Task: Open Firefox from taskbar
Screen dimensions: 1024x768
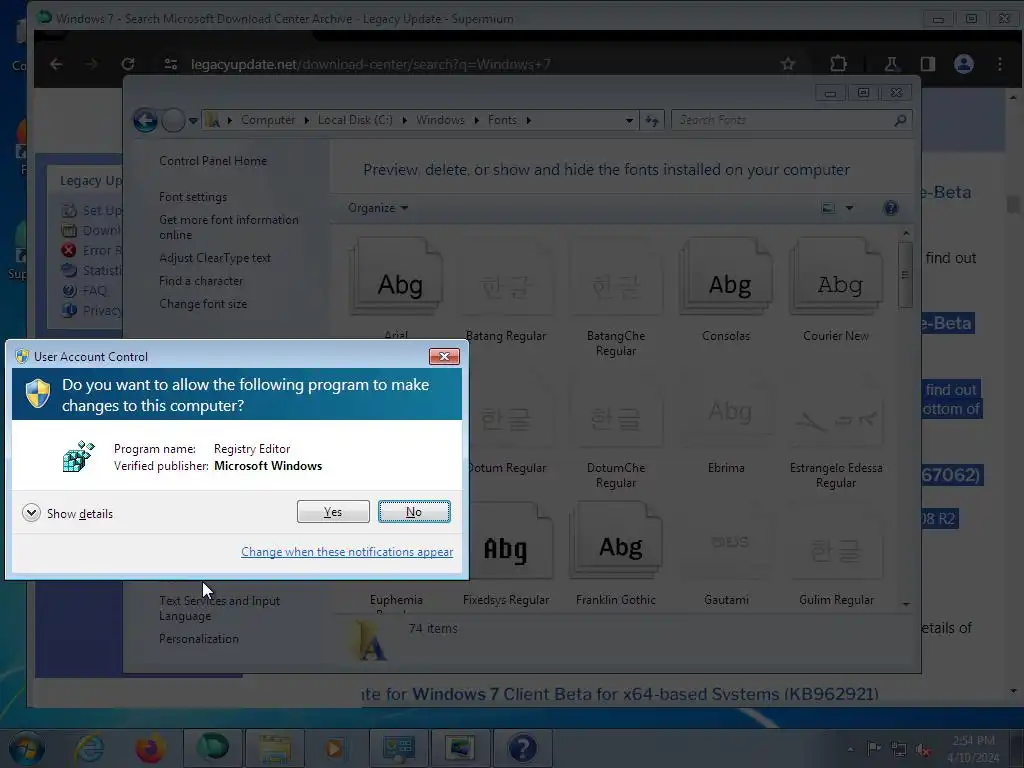Action: click(150, 748)
